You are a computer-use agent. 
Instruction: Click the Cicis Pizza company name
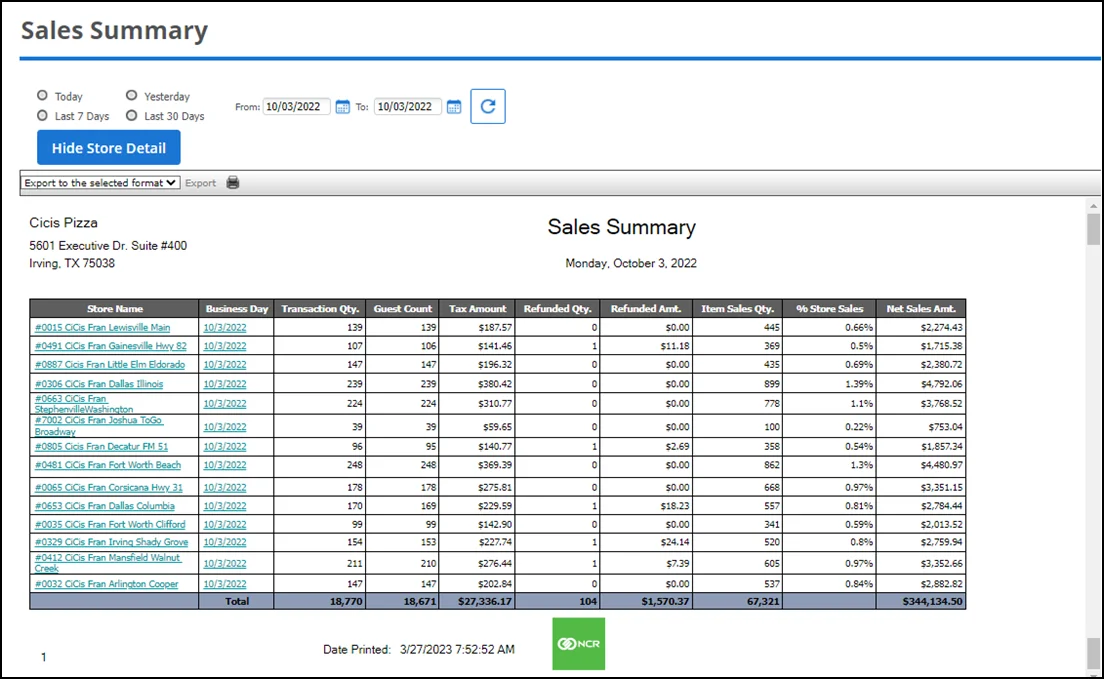point(63,223)
